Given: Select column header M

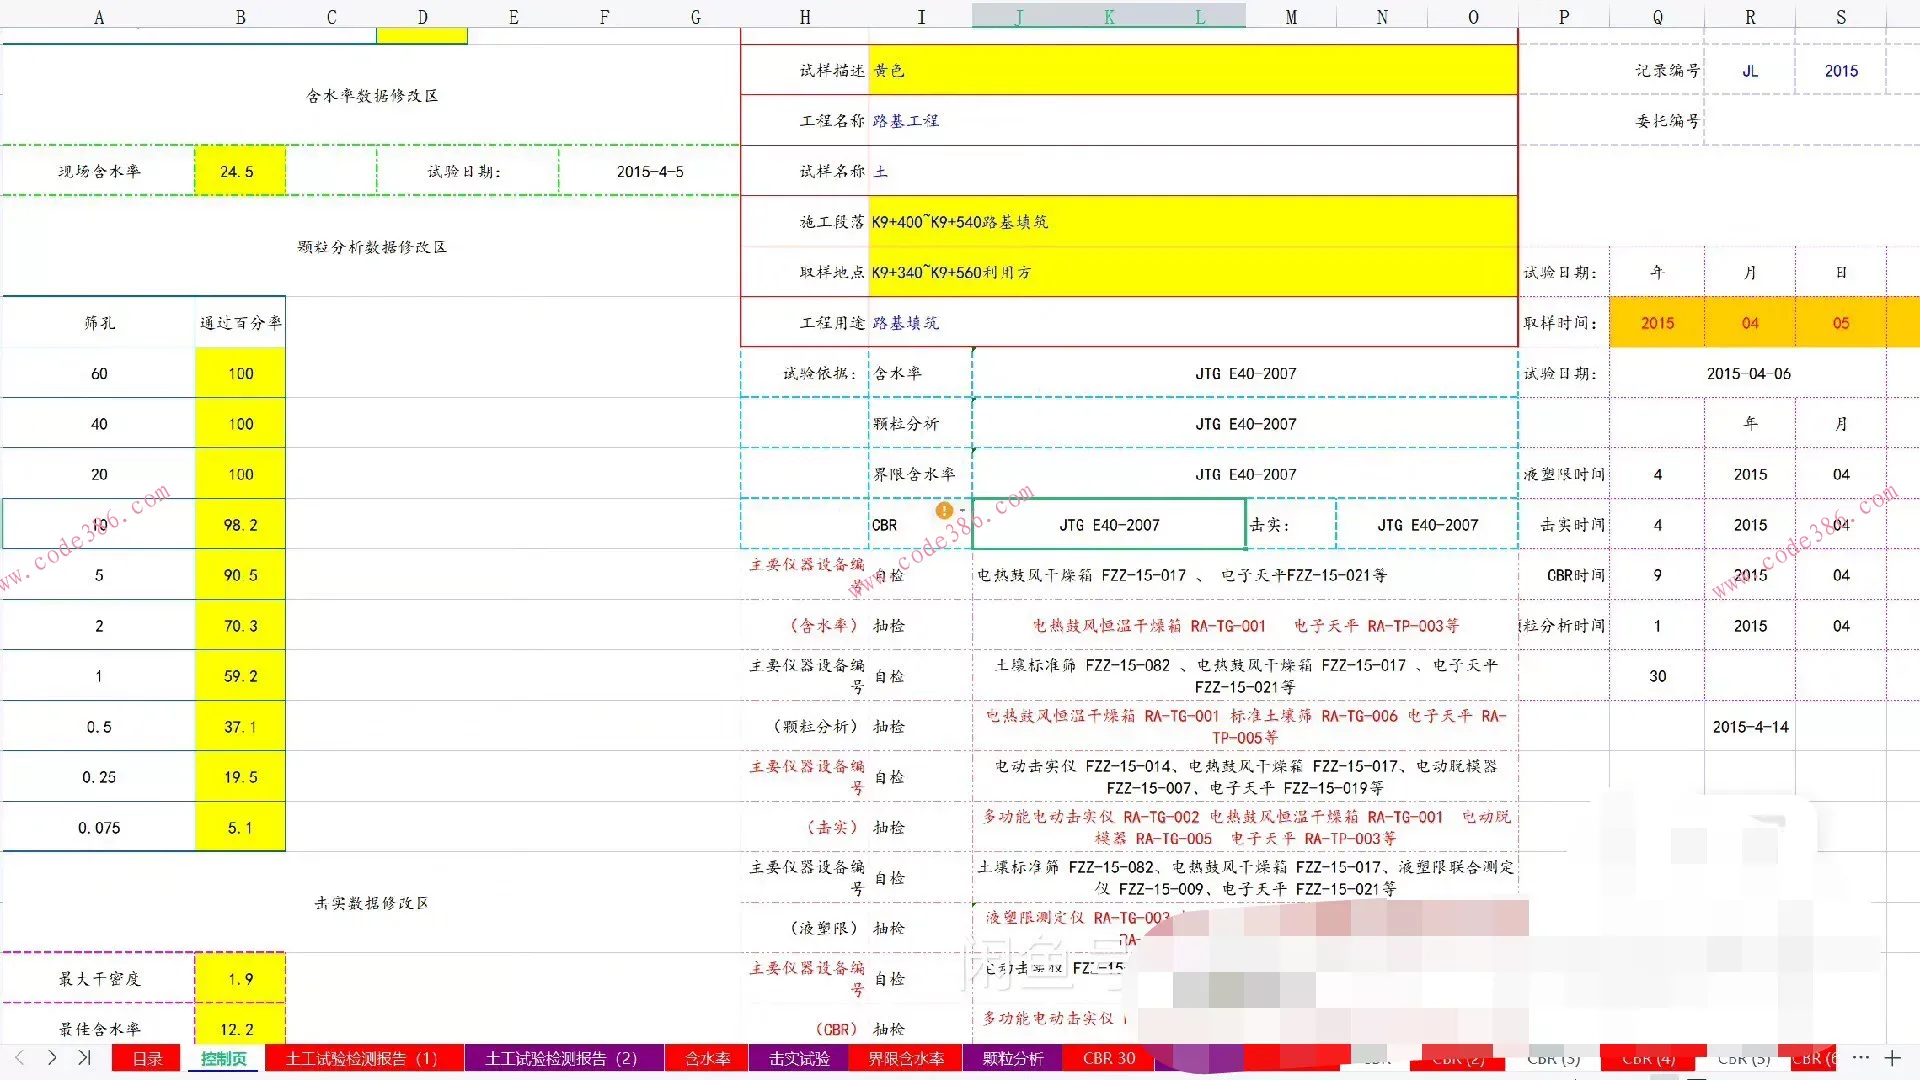Looking at the screenshot, I should 1291,17.
